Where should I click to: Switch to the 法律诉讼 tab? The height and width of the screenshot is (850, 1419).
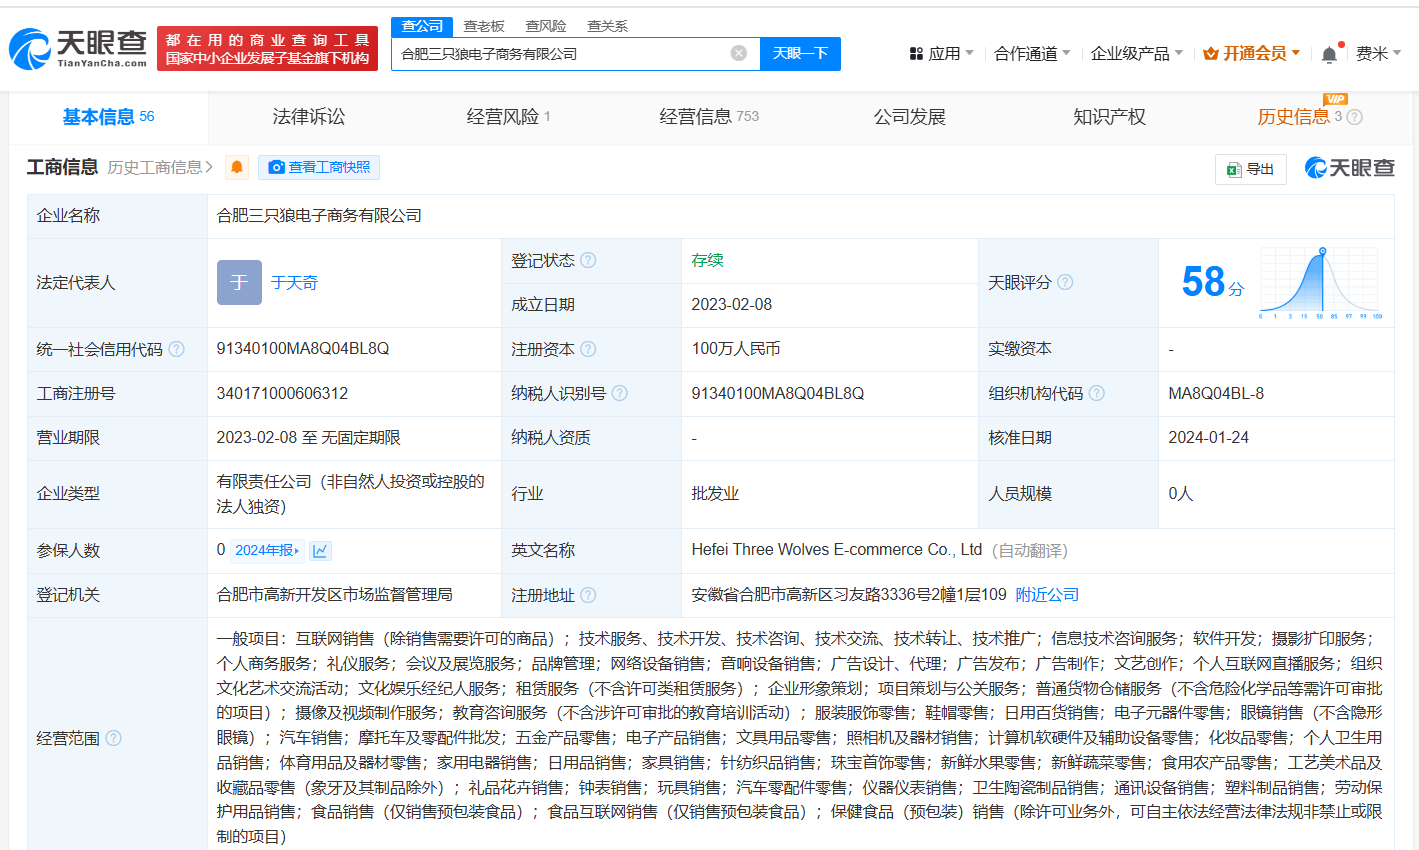tap(308, 117)
